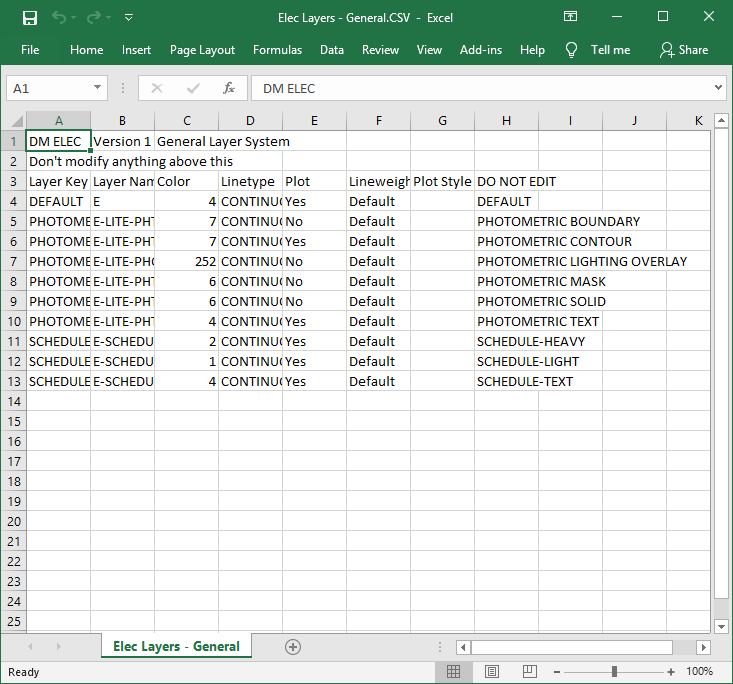Image resolution: width=733 pixels, height=684 pixels.
Task: Switch to Page Layout view icon
Action: pos(491,672)
